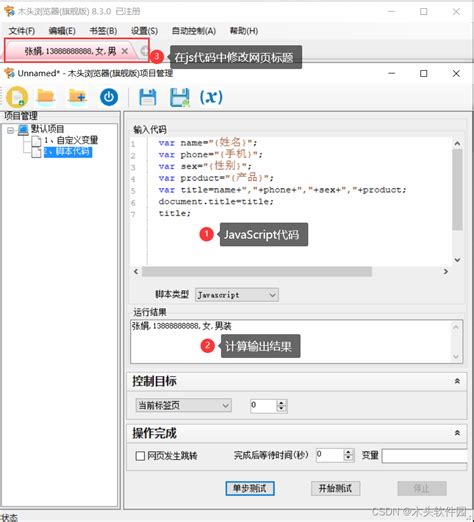The width and height of the screenshot is (474, 522).
Task: Click code line 'var sex="{性别}";'
Action: coord(205,166)
